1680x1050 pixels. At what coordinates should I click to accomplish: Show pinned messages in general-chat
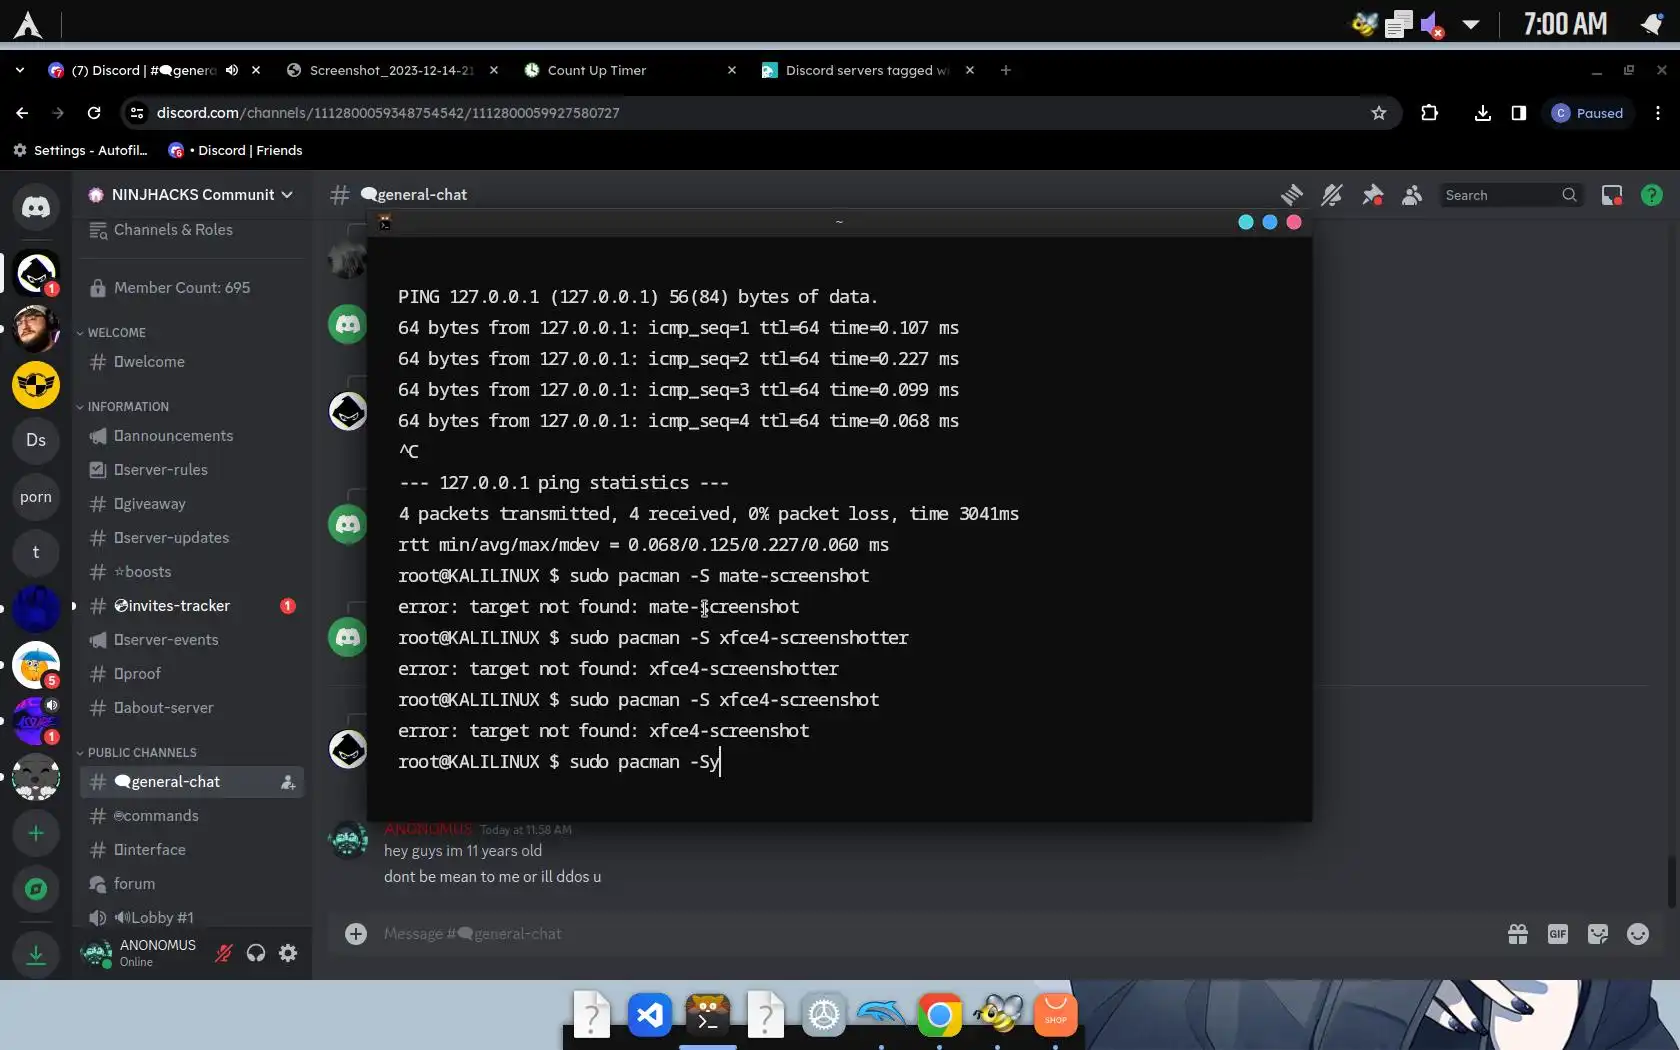(x=1372, y=195)
